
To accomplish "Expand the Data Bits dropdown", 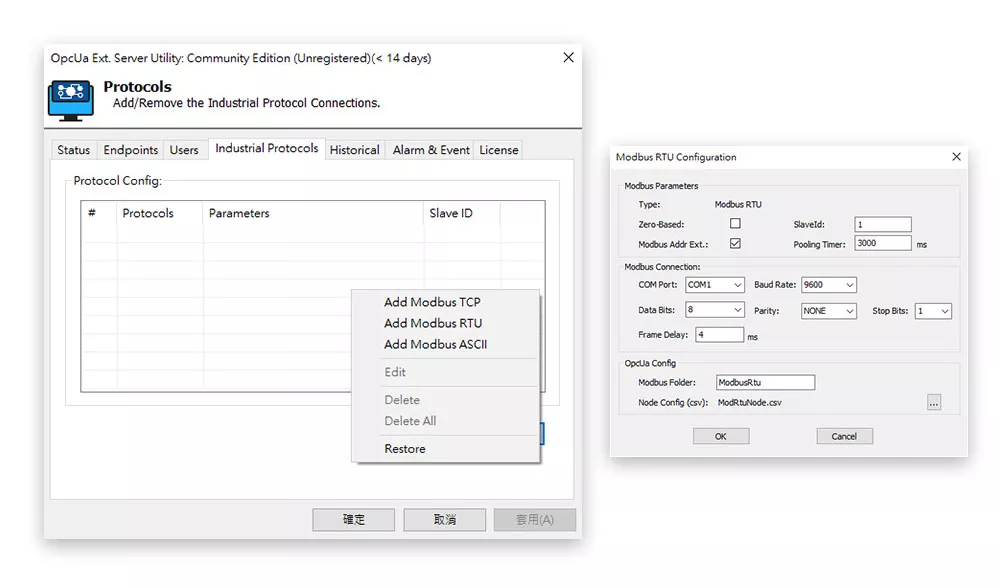I will [714, 310].
